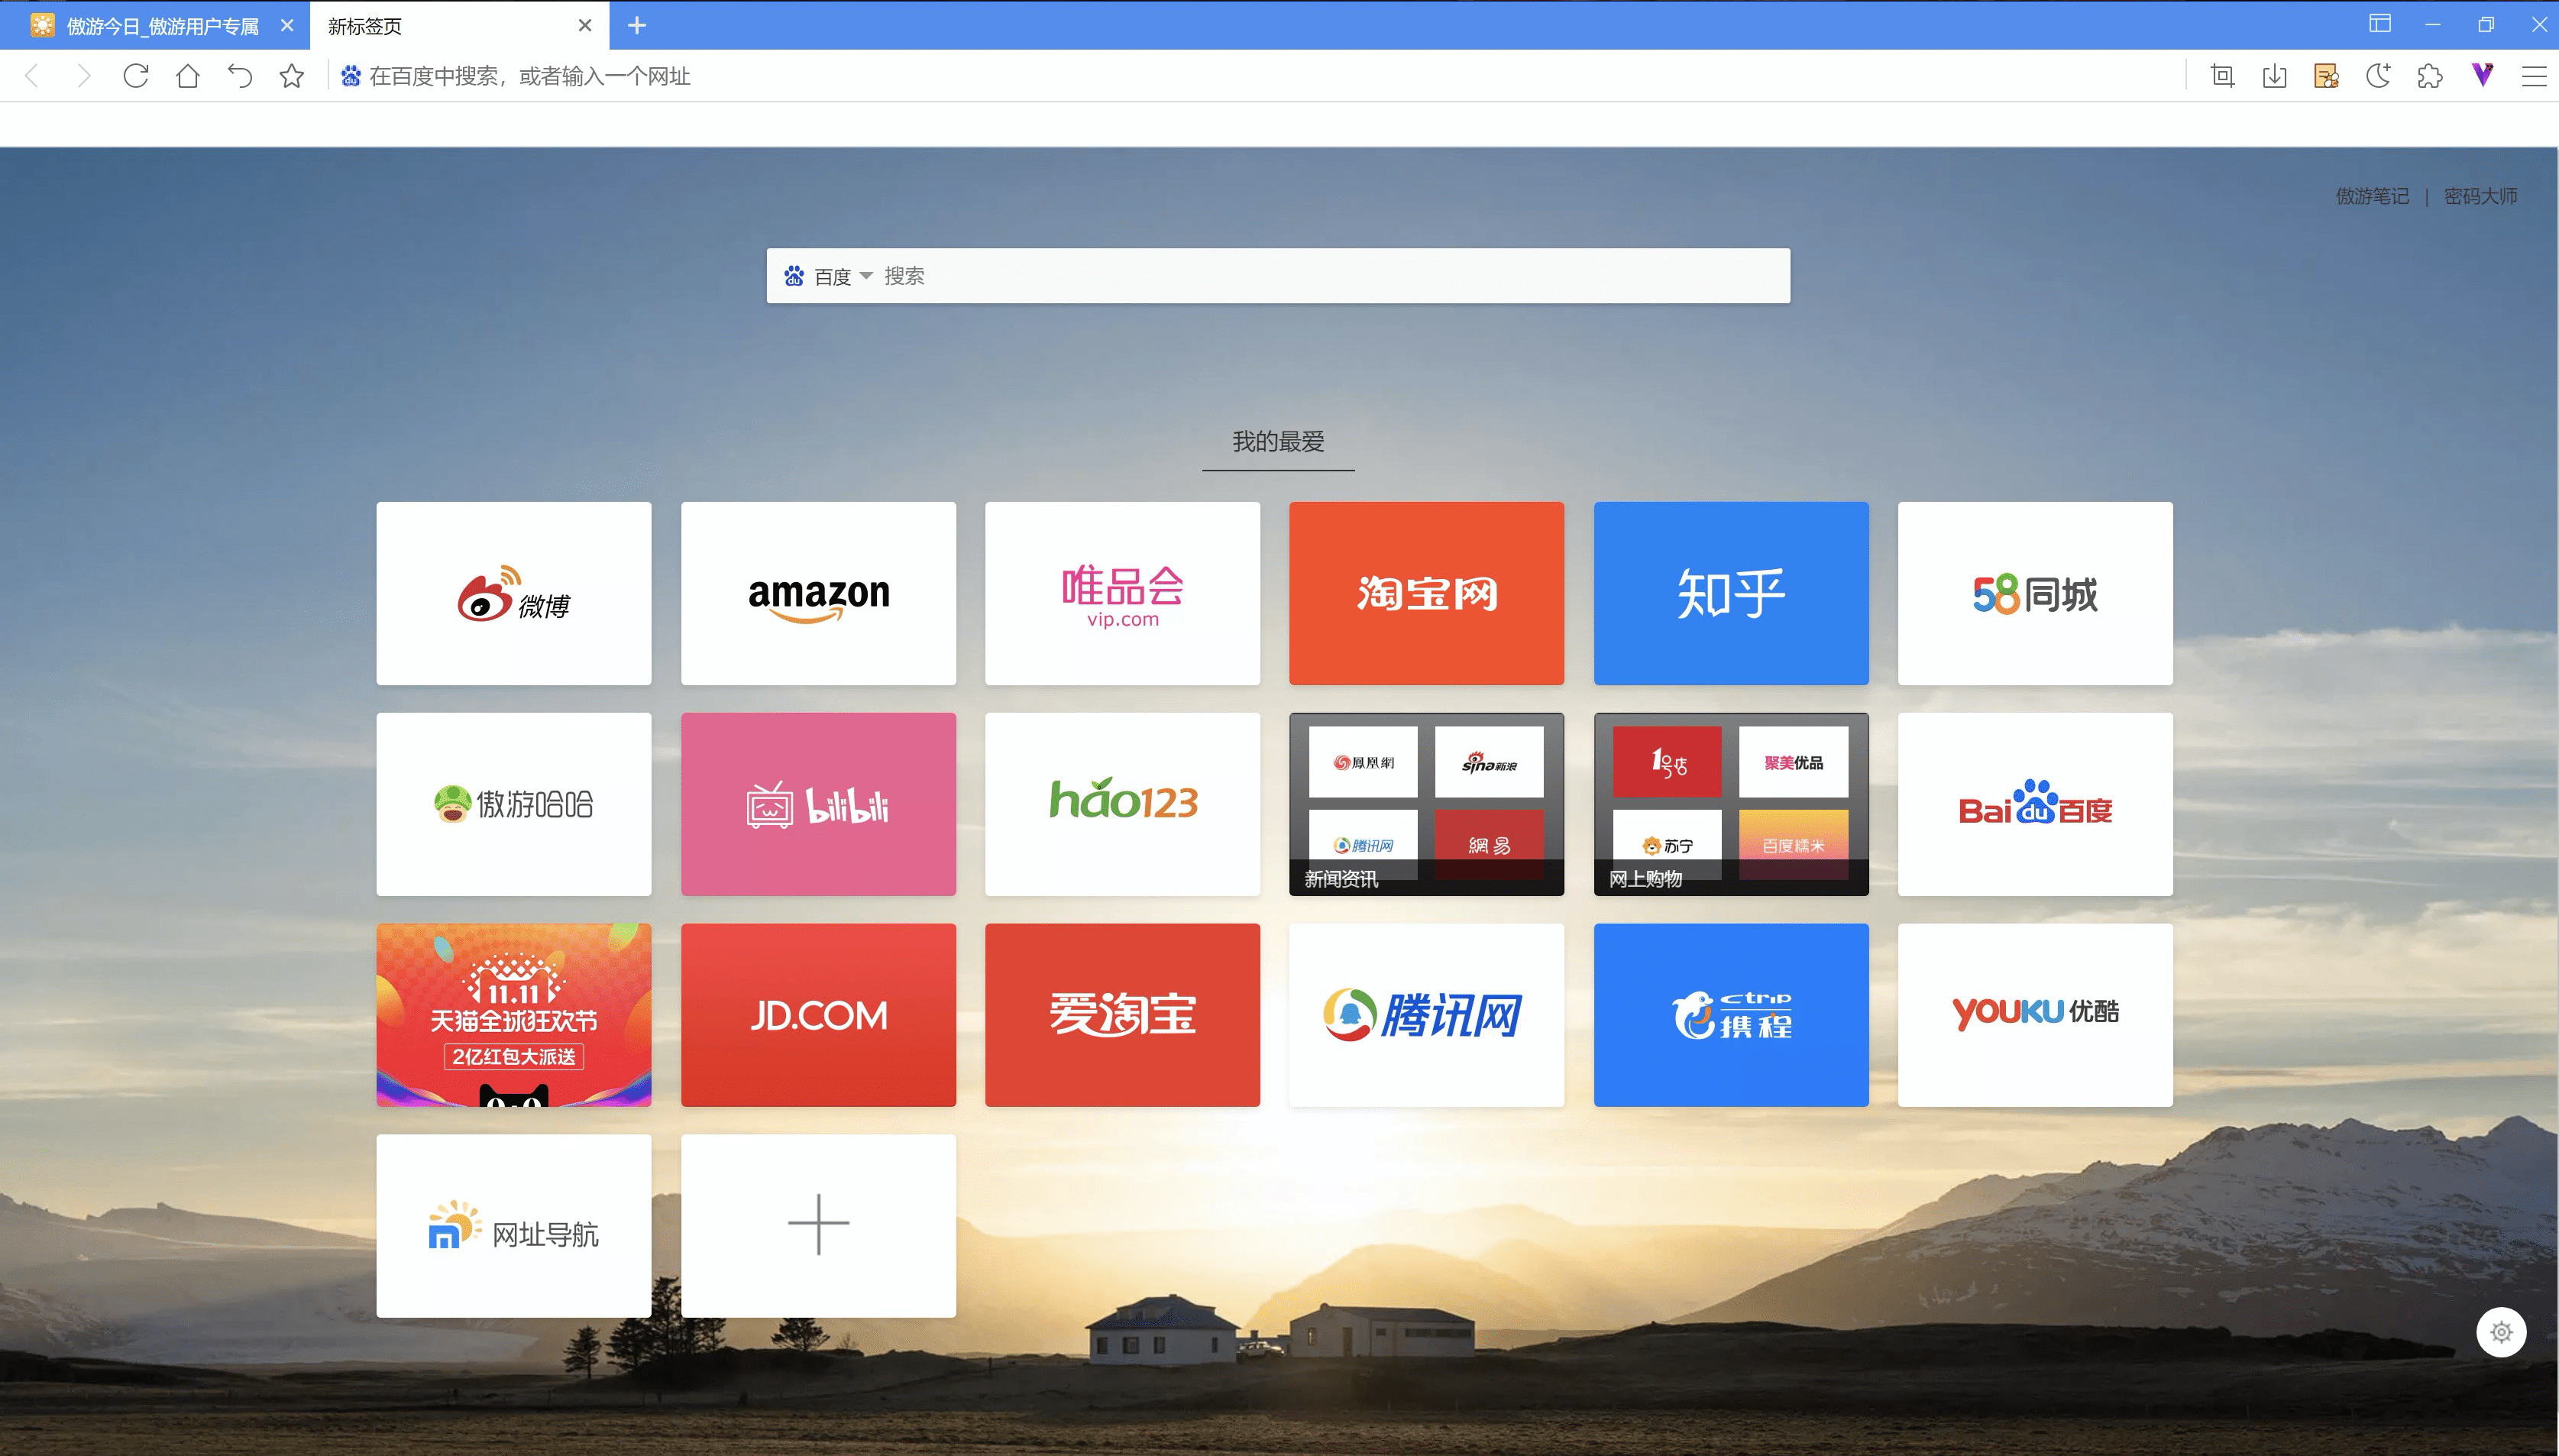Open the 网址导航 tile
This screenshot has height=1456, width=2559.
[514, 1226]
